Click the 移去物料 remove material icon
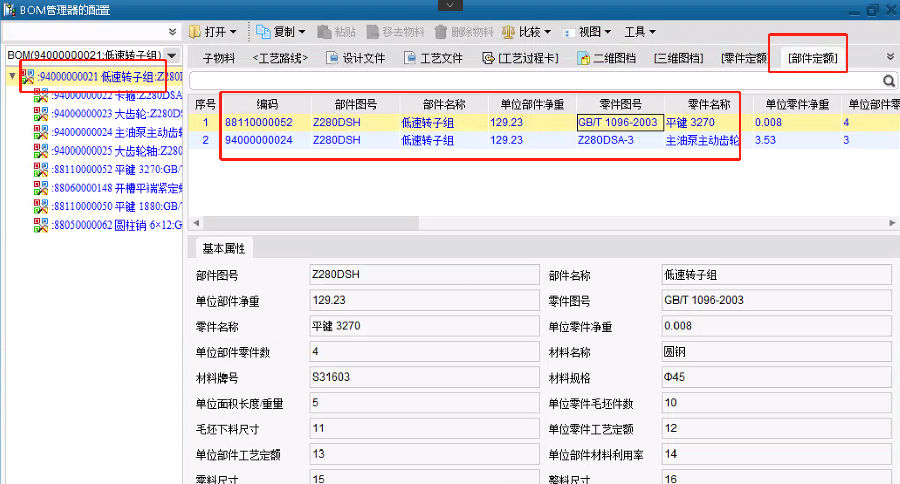 click(x=372, y=32)
